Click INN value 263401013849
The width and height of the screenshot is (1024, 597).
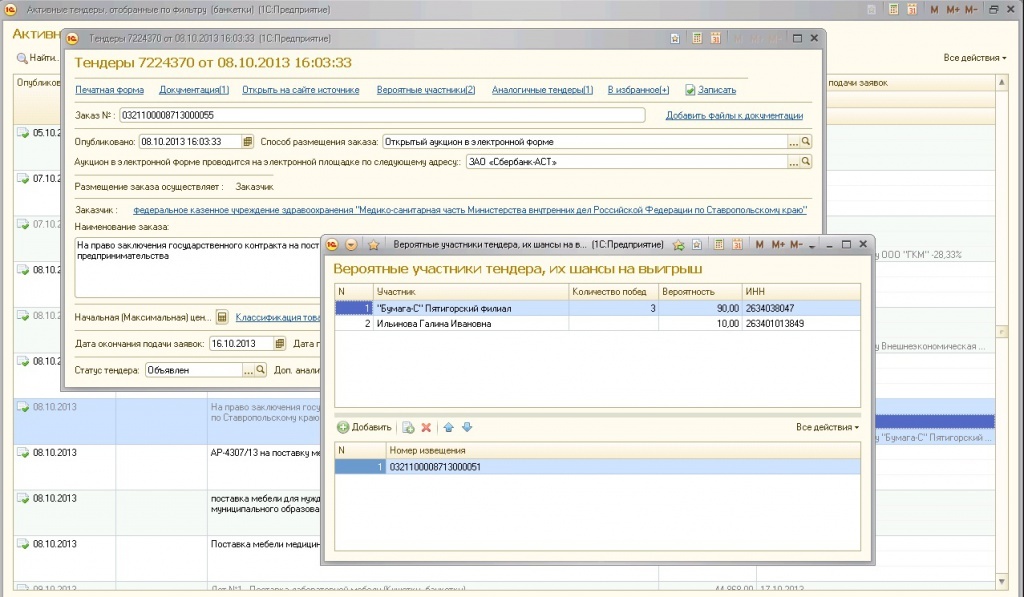coord(775,324)
